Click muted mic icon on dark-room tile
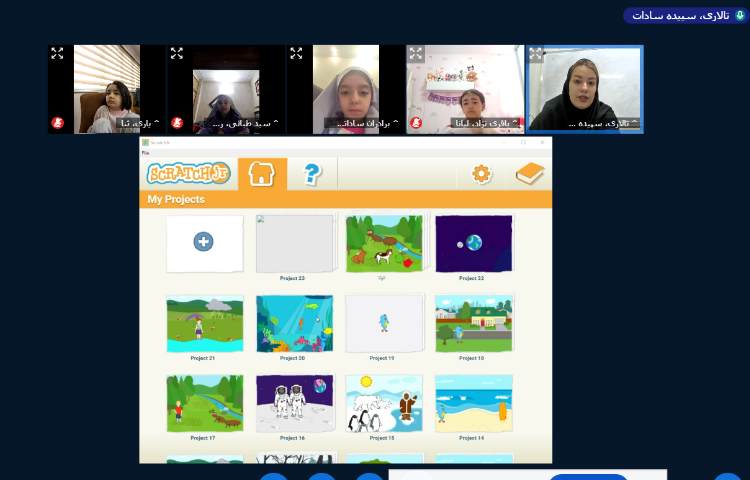Image resolution: width=750 pixels, height=480 pixels. [177, 123]
